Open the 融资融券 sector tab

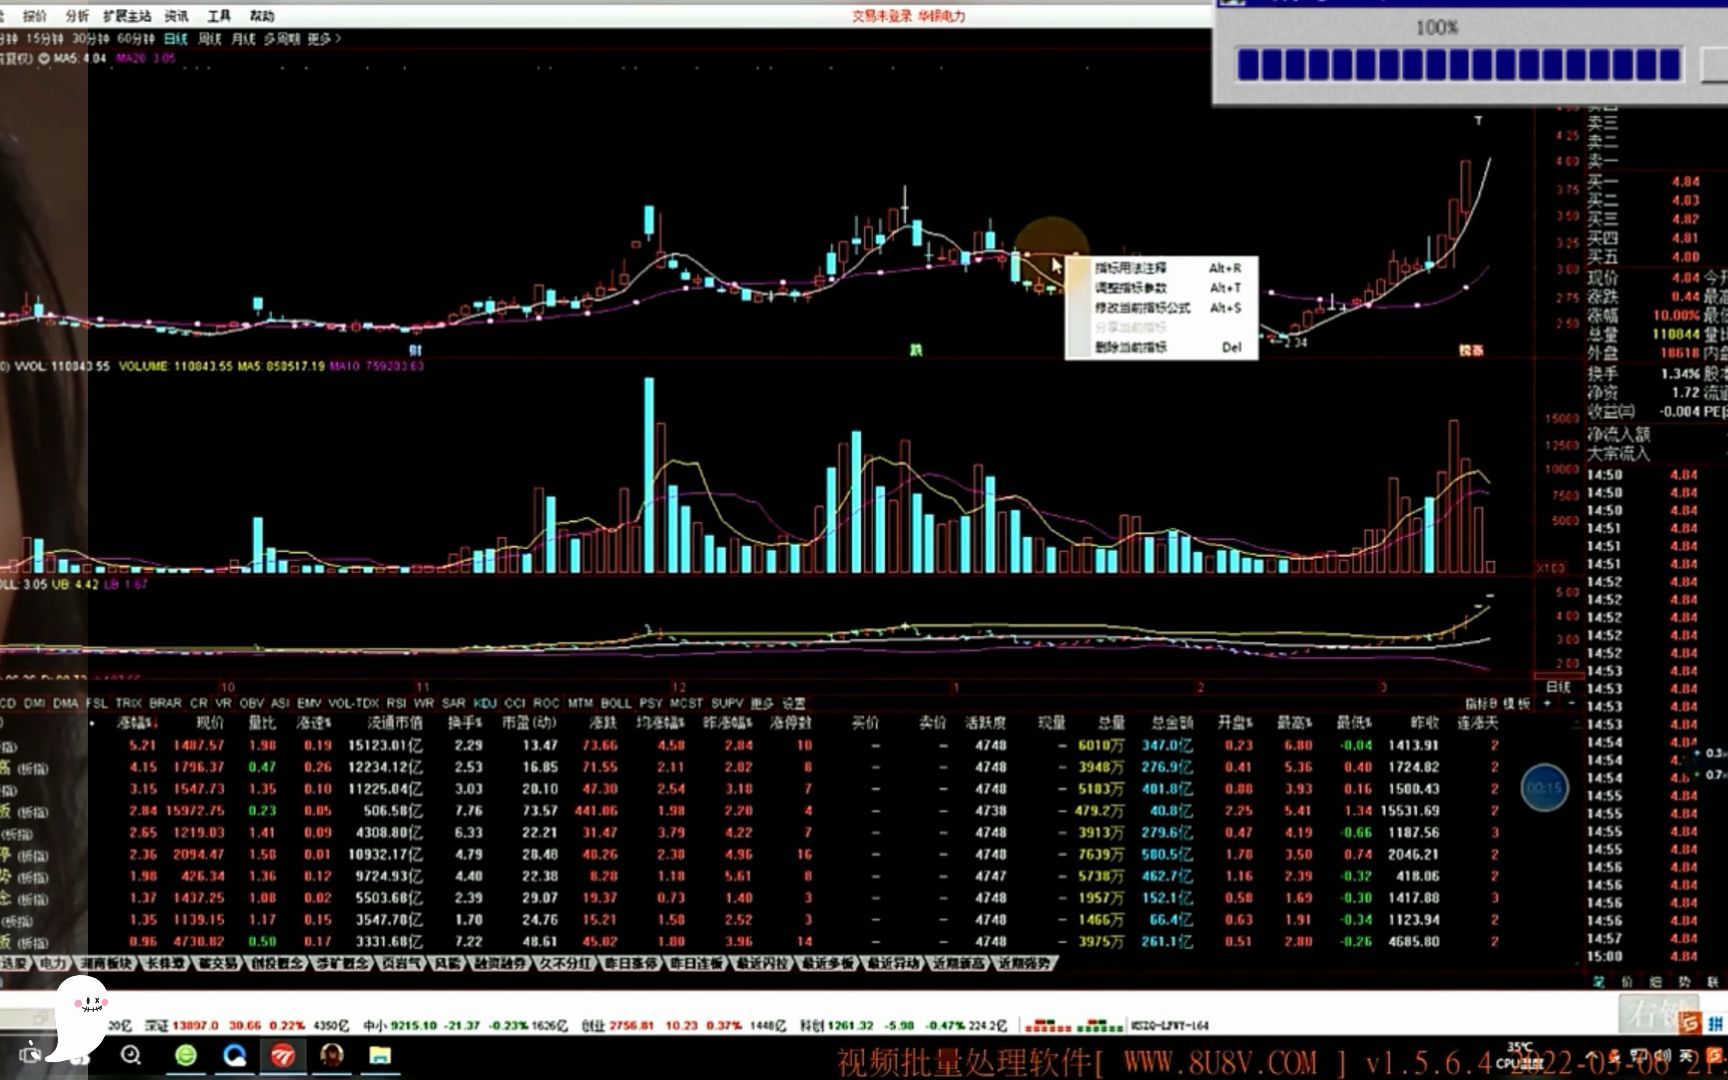[500, 964]
